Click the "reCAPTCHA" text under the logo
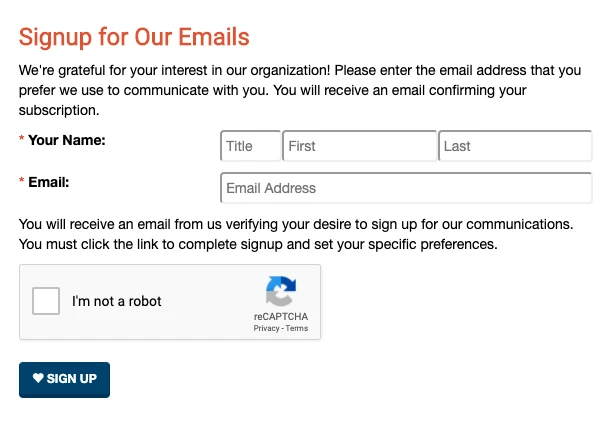The image size is (615, 424). click(280, 317)
